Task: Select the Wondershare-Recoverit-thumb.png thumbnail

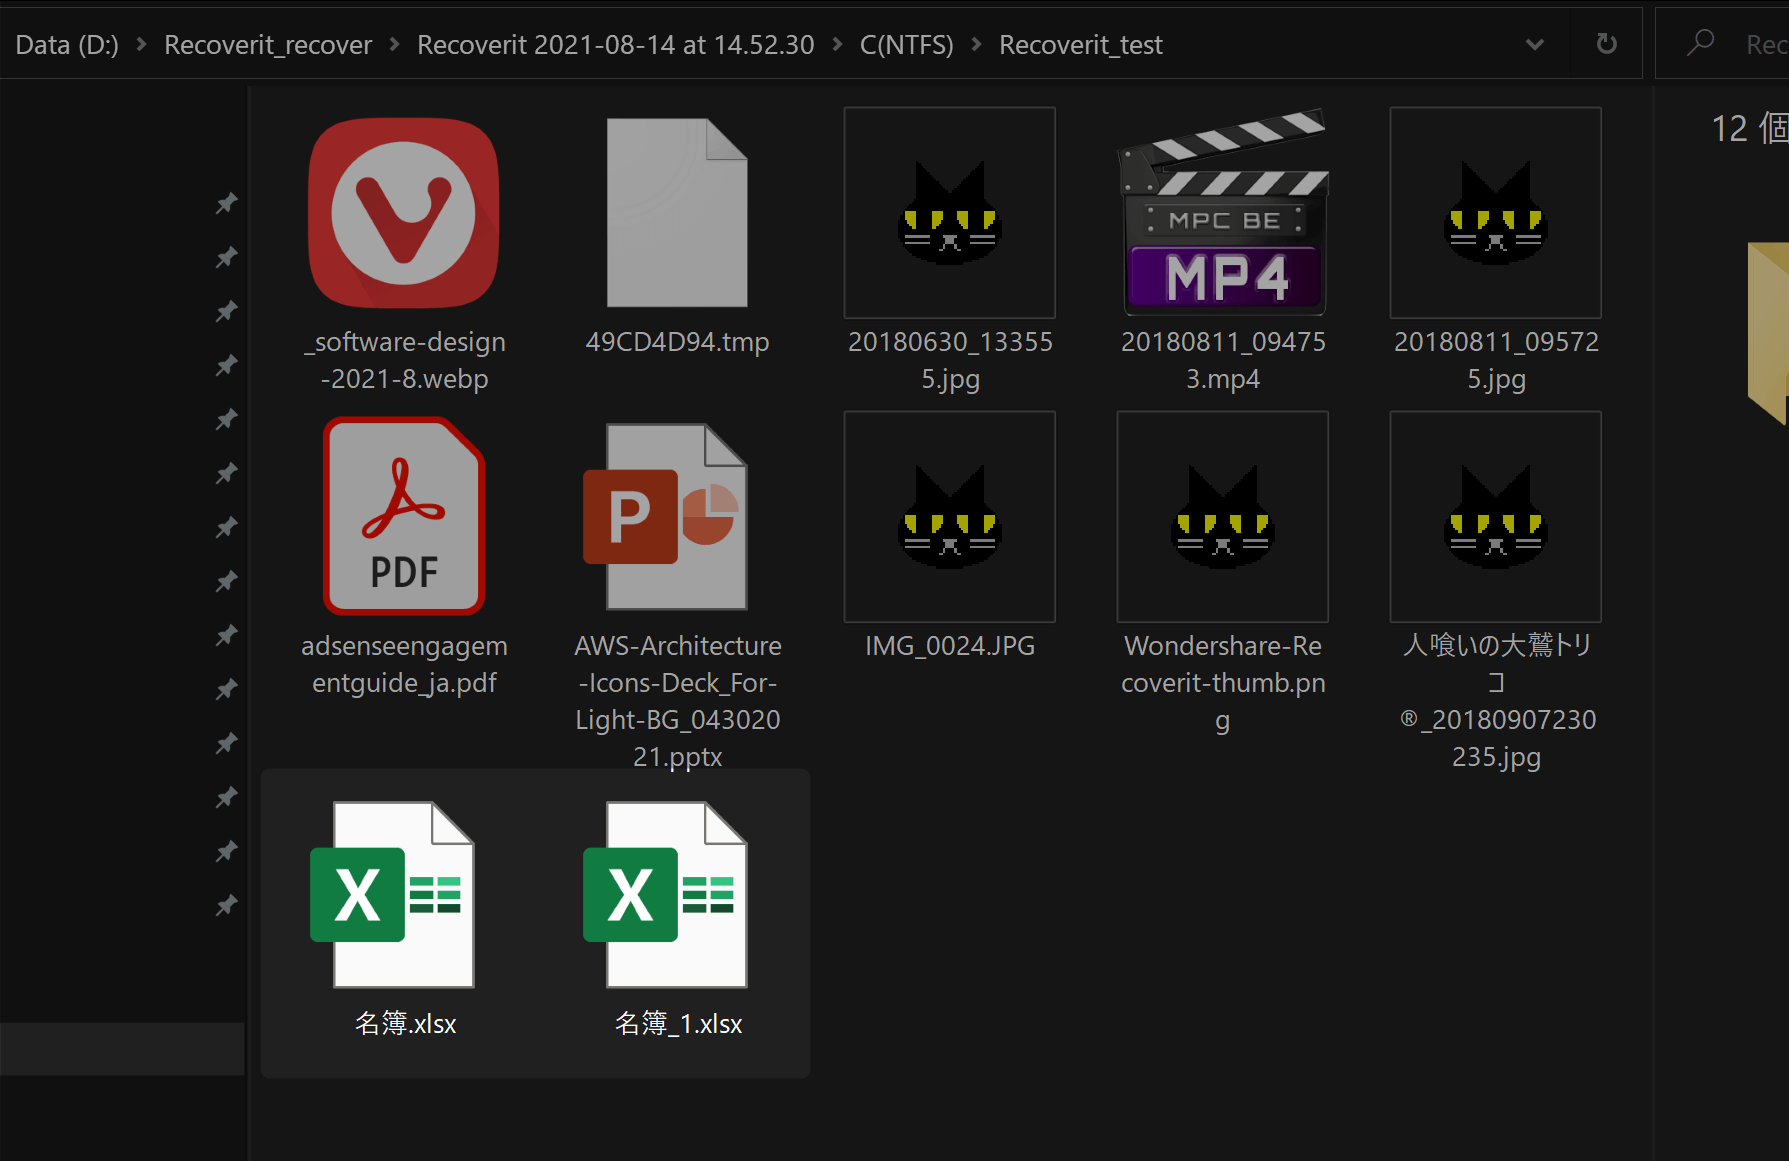Action: [1223, 517]
